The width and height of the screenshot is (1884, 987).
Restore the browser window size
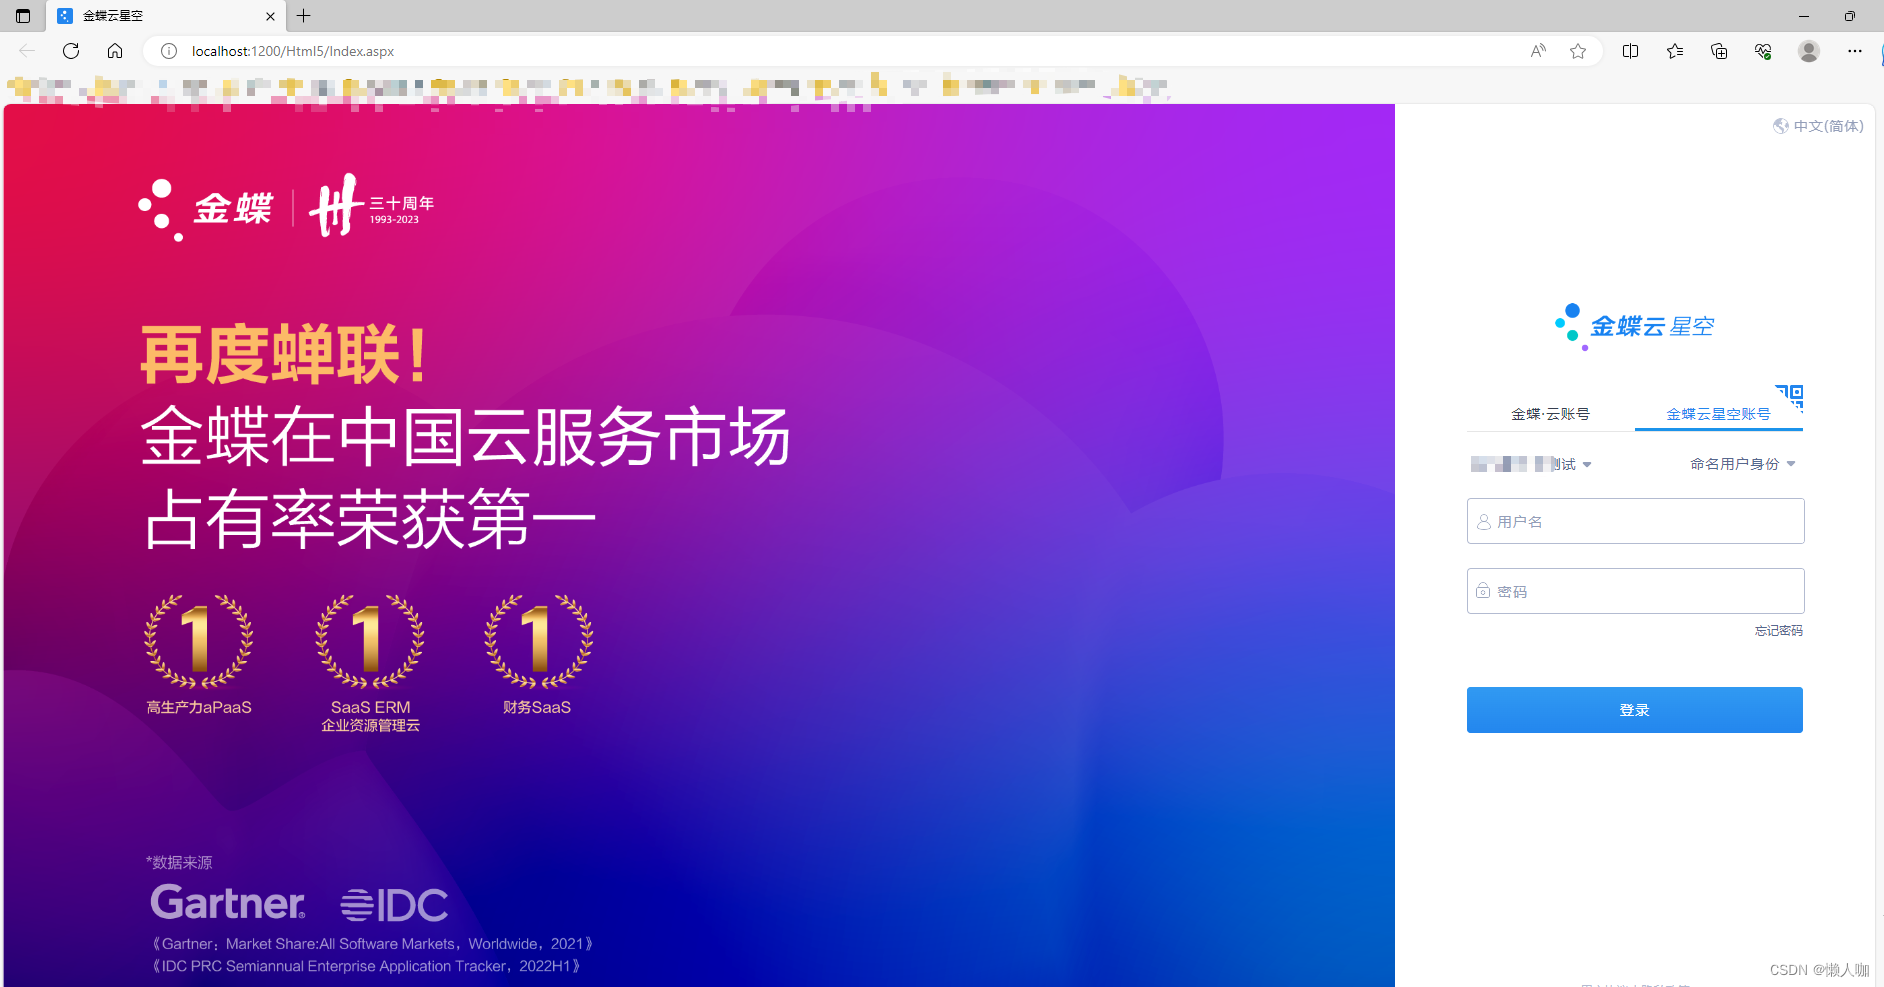[x=1850, y=16]
